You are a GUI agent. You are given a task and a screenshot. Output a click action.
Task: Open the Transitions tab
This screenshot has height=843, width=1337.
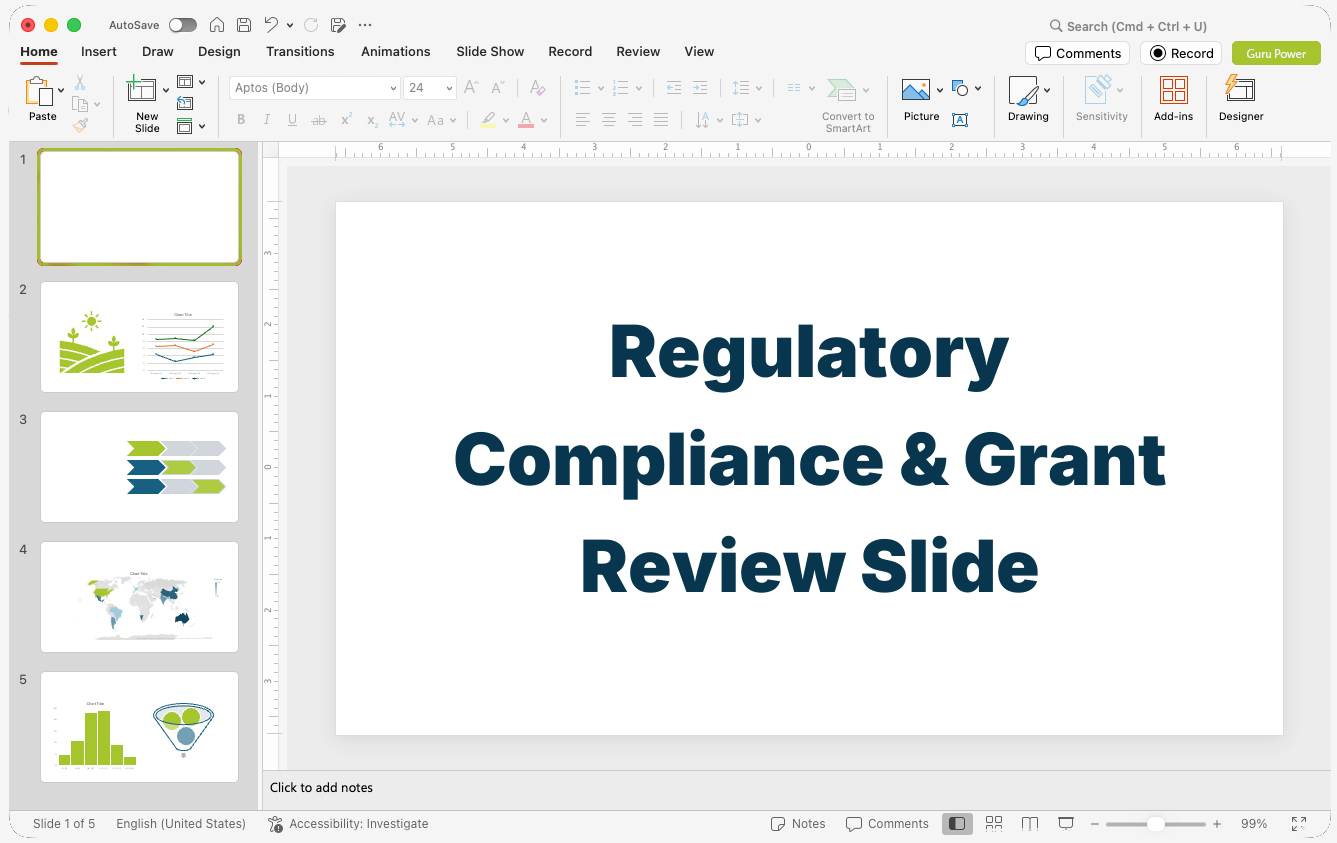pos(300,52)
